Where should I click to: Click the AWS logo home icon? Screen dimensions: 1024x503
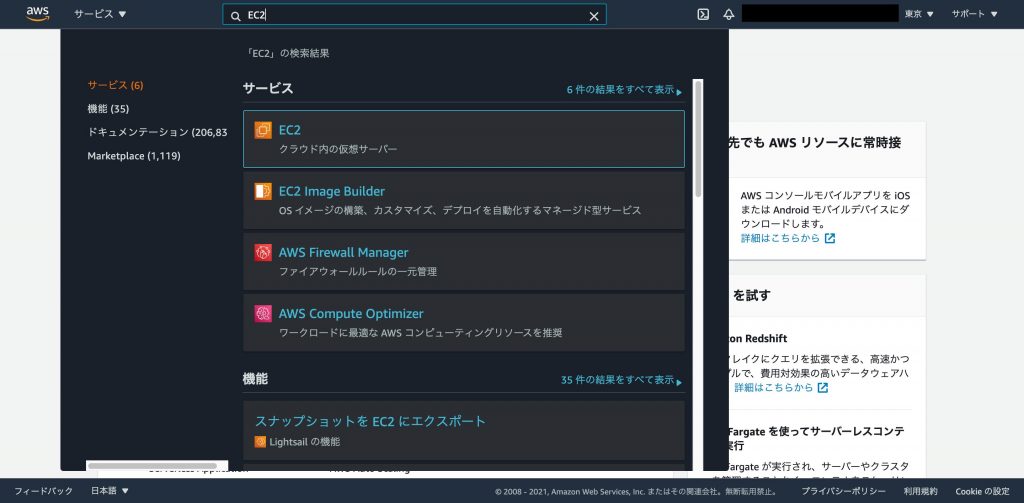(38, 14)
